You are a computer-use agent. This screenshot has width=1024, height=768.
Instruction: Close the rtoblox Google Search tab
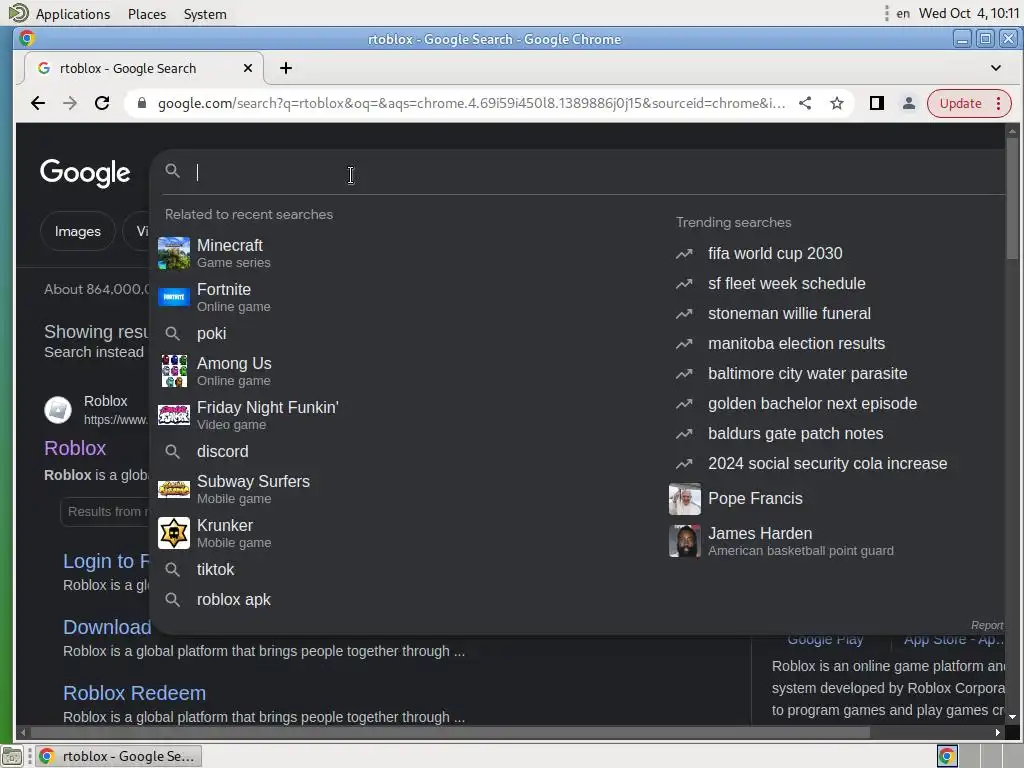(248, 68)
